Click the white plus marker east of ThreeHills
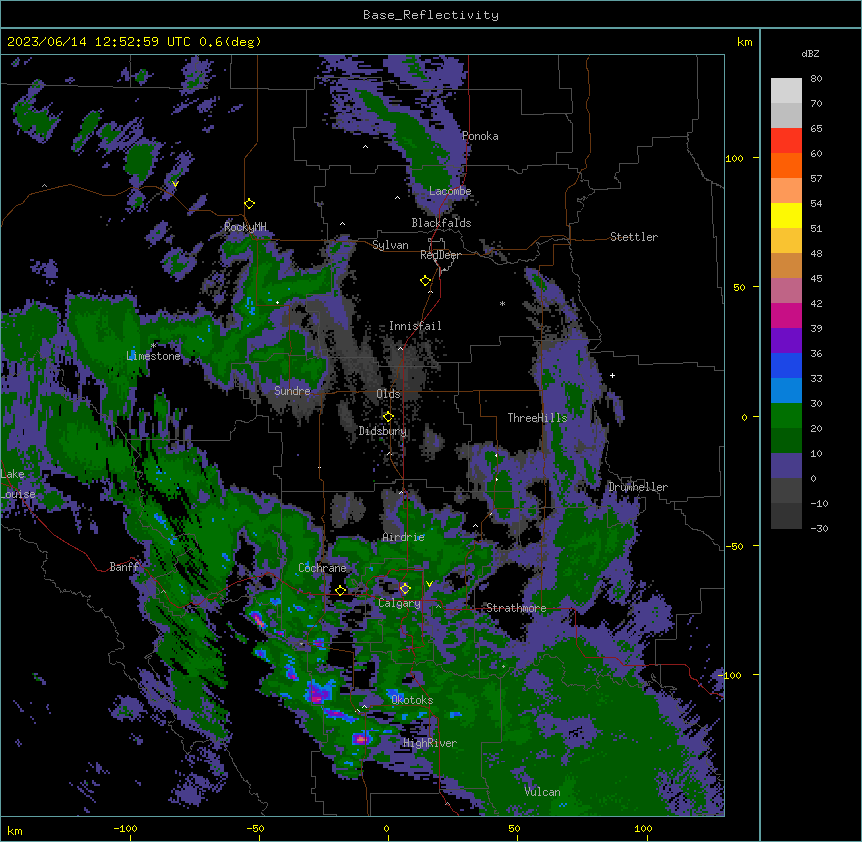The height and width of the screenshot is (842, 862). (612, 375)
